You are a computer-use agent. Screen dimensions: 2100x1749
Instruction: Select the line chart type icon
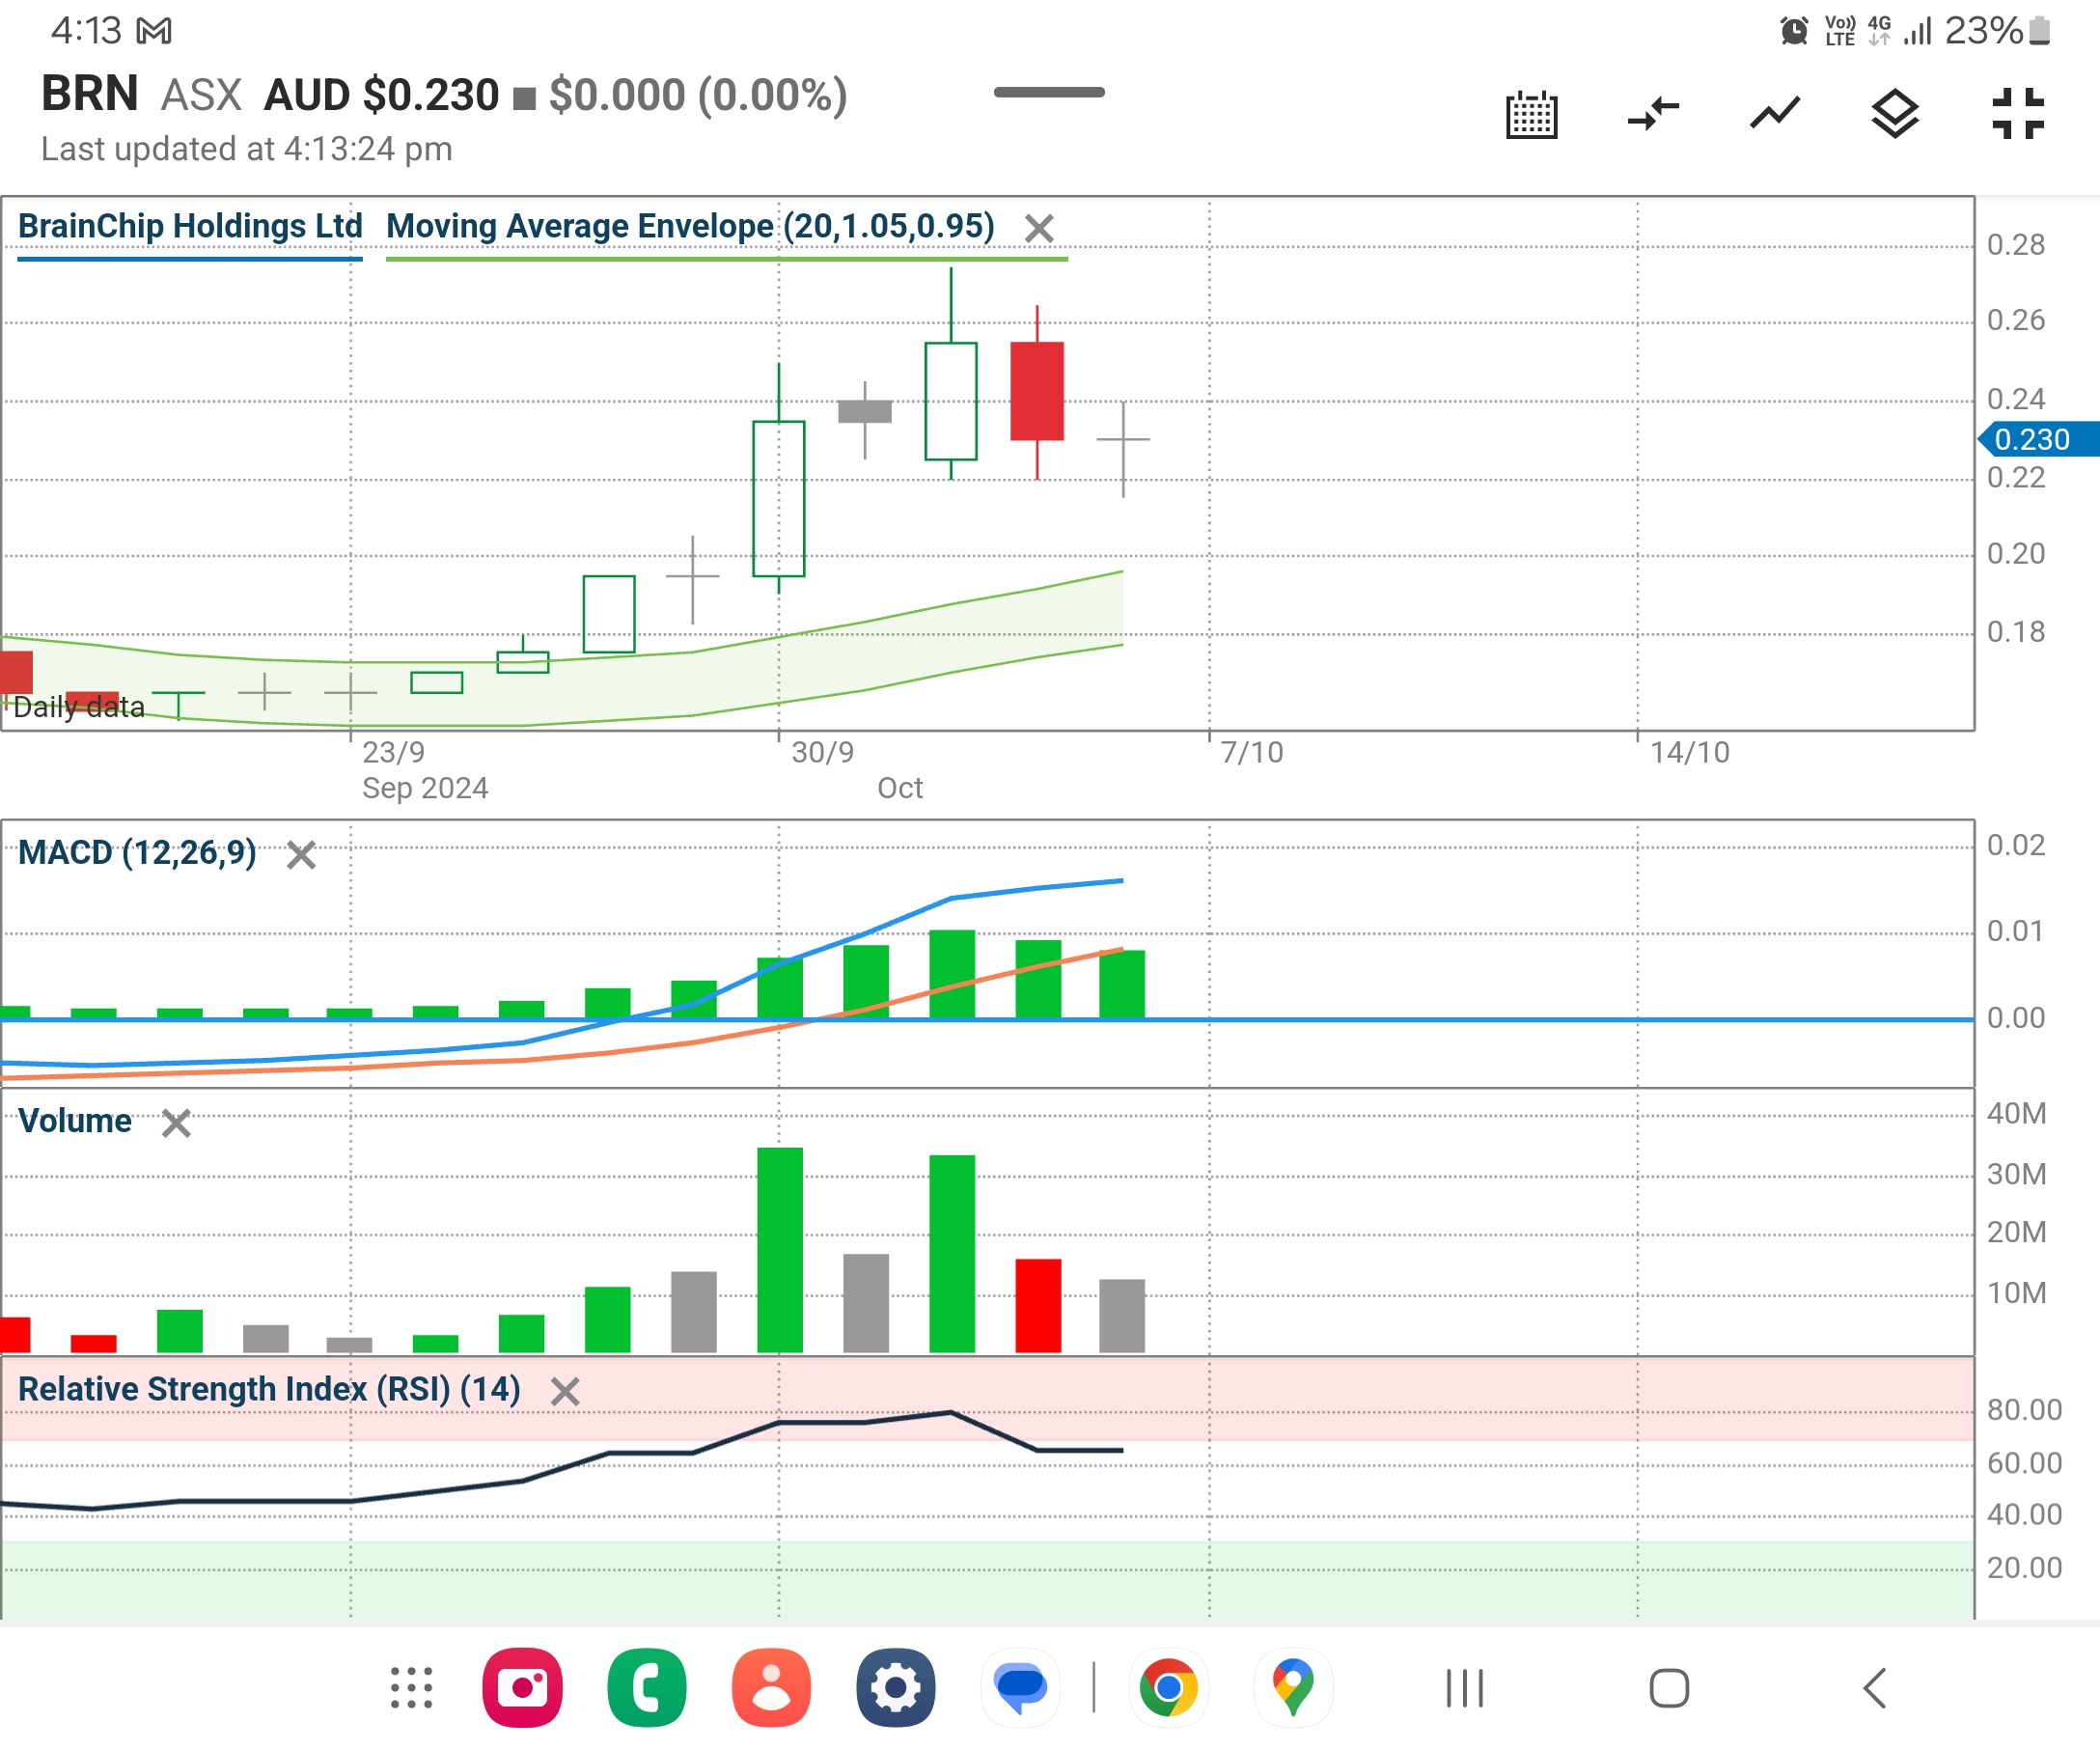coord(1775,114)
